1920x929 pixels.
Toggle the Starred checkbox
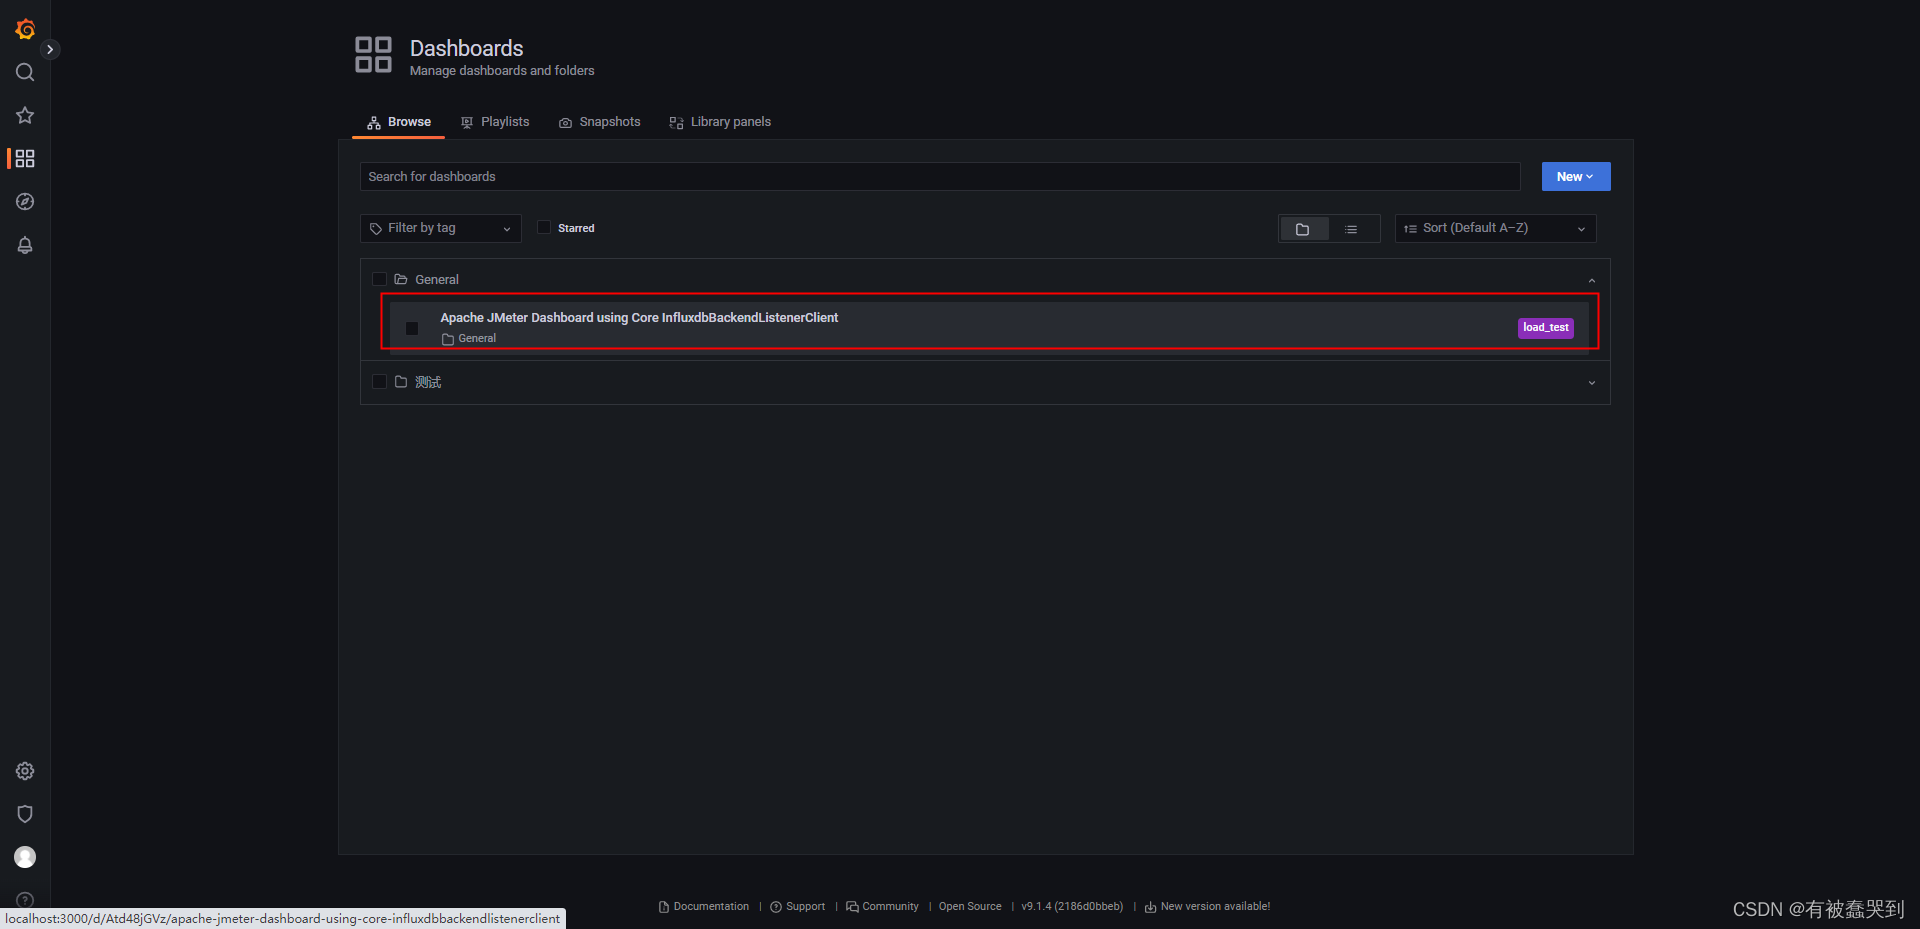[x=544, y=227]
